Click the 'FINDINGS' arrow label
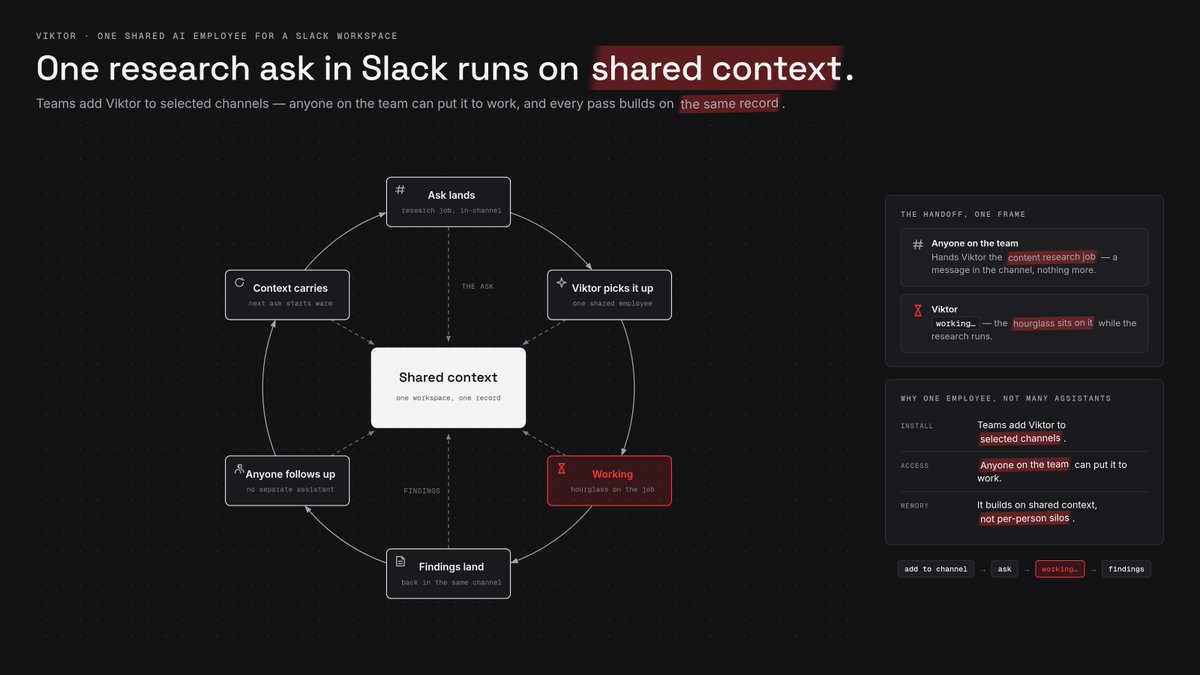 coord(422,491)
